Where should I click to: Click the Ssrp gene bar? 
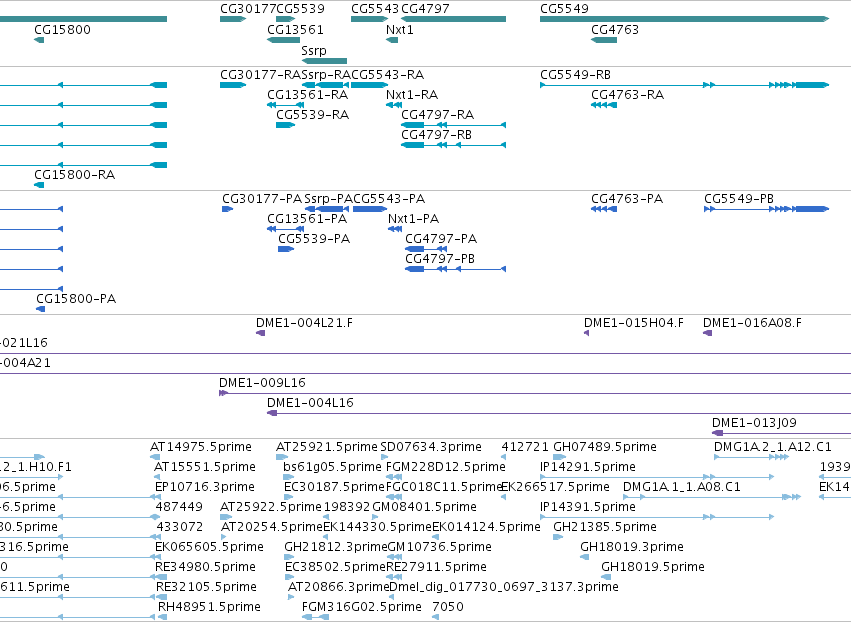[x=324, y=61]
